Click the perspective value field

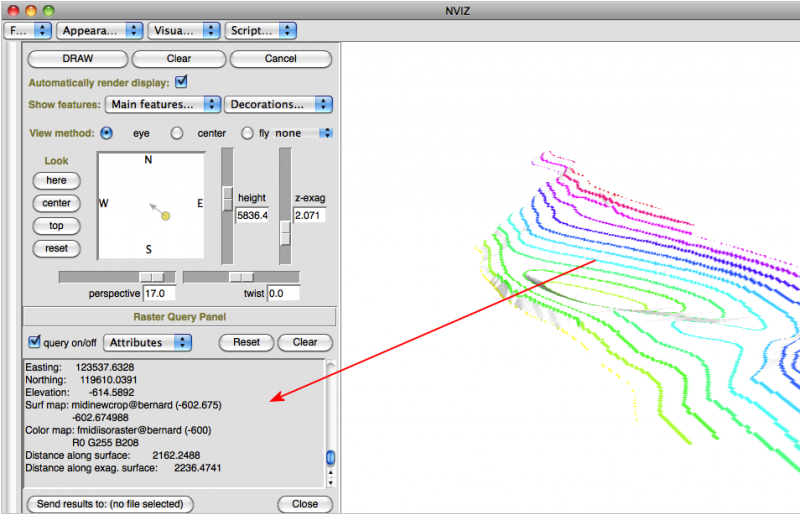pos(160,294)
